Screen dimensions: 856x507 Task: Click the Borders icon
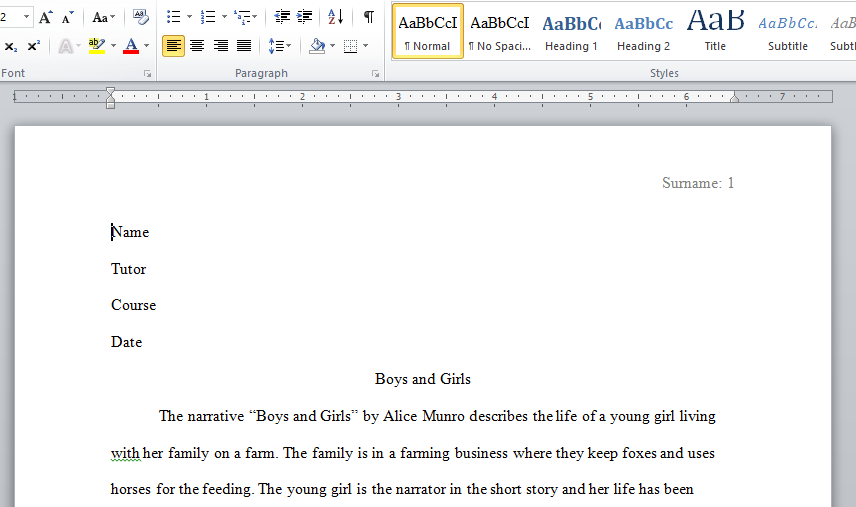click(x=350, y=46)
